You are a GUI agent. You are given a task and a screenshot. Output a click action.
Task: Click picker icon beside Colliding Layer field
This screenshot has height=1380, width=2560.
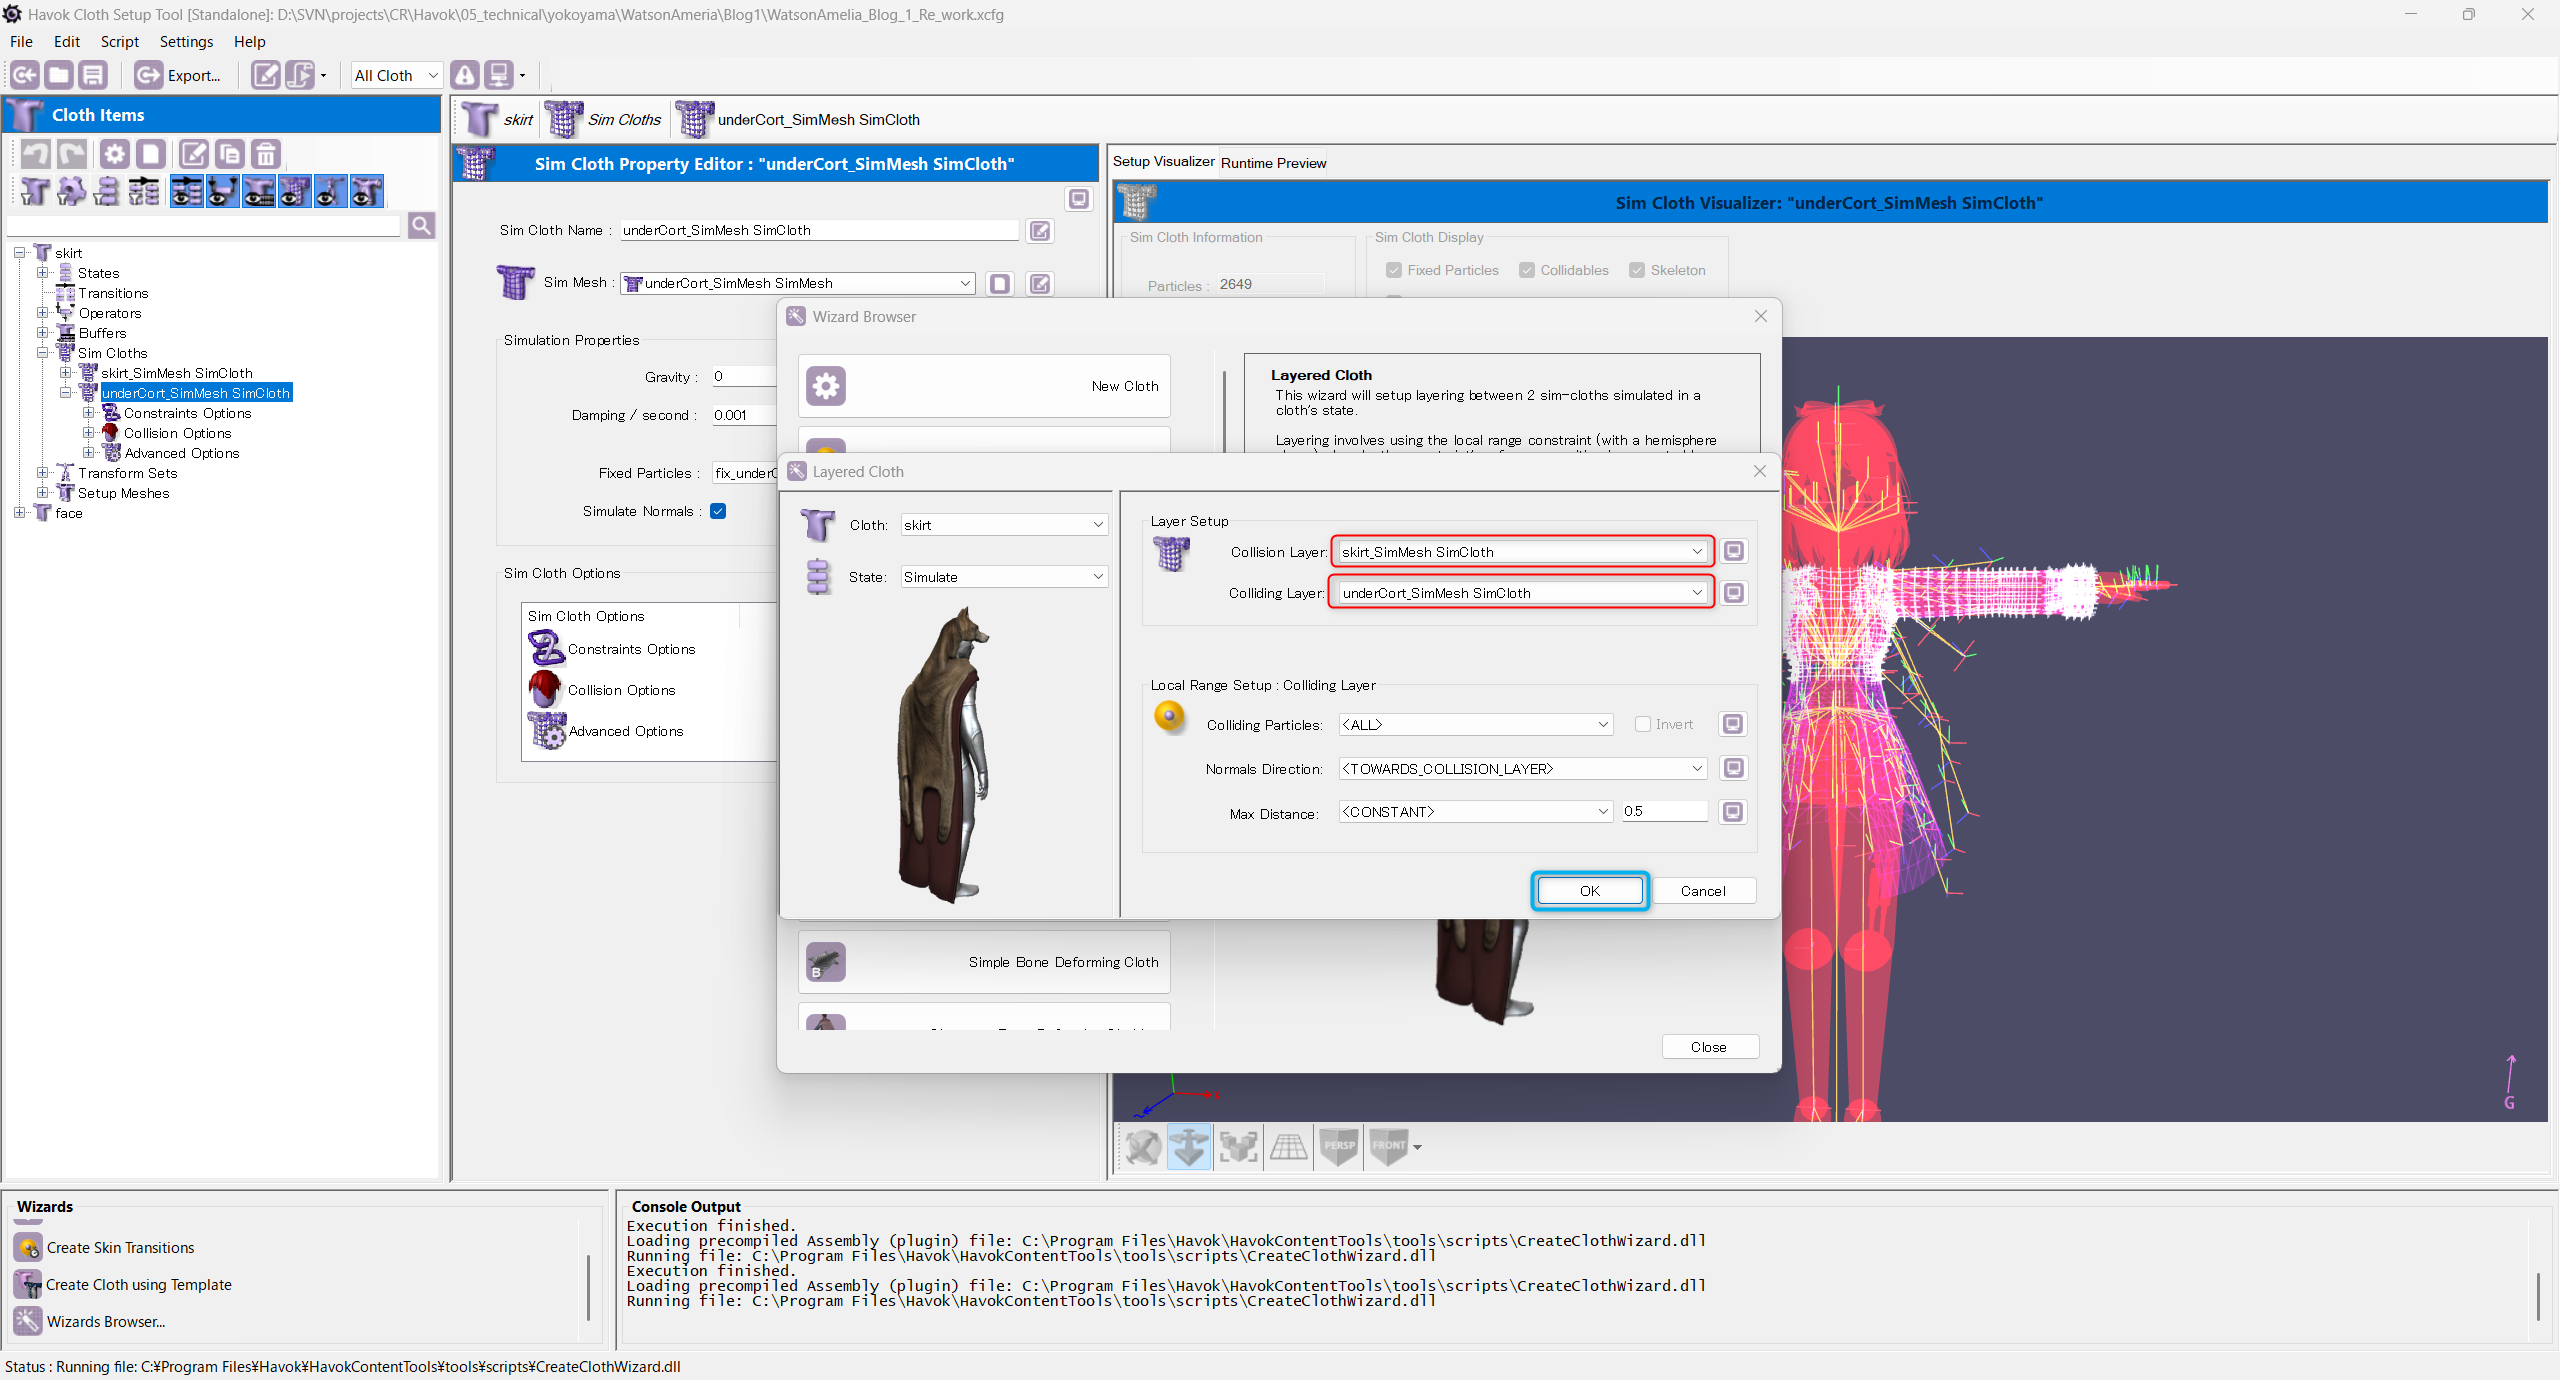[1734, 593]
